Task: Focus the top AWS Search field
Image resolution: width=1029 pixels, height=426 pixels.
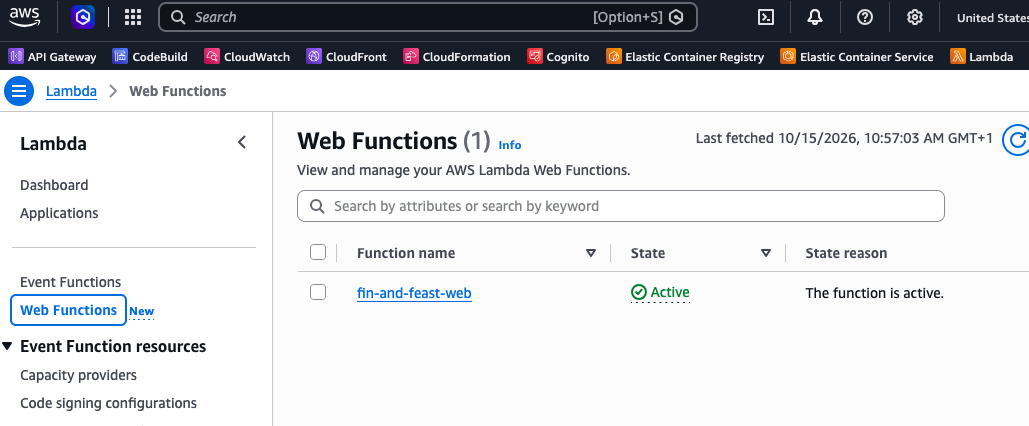Action: coord(428,17)
